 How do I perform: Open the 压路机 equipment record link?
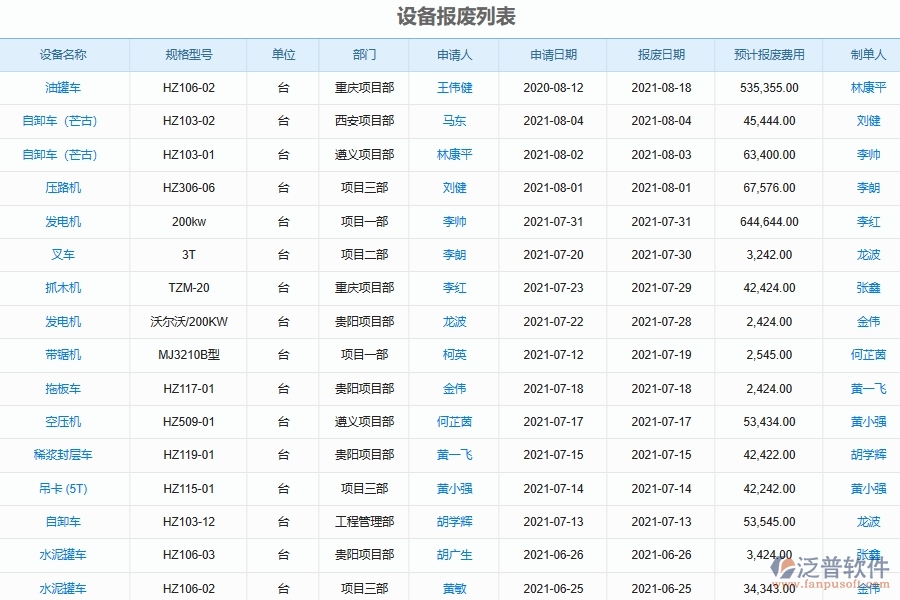[x=64, y=188]
